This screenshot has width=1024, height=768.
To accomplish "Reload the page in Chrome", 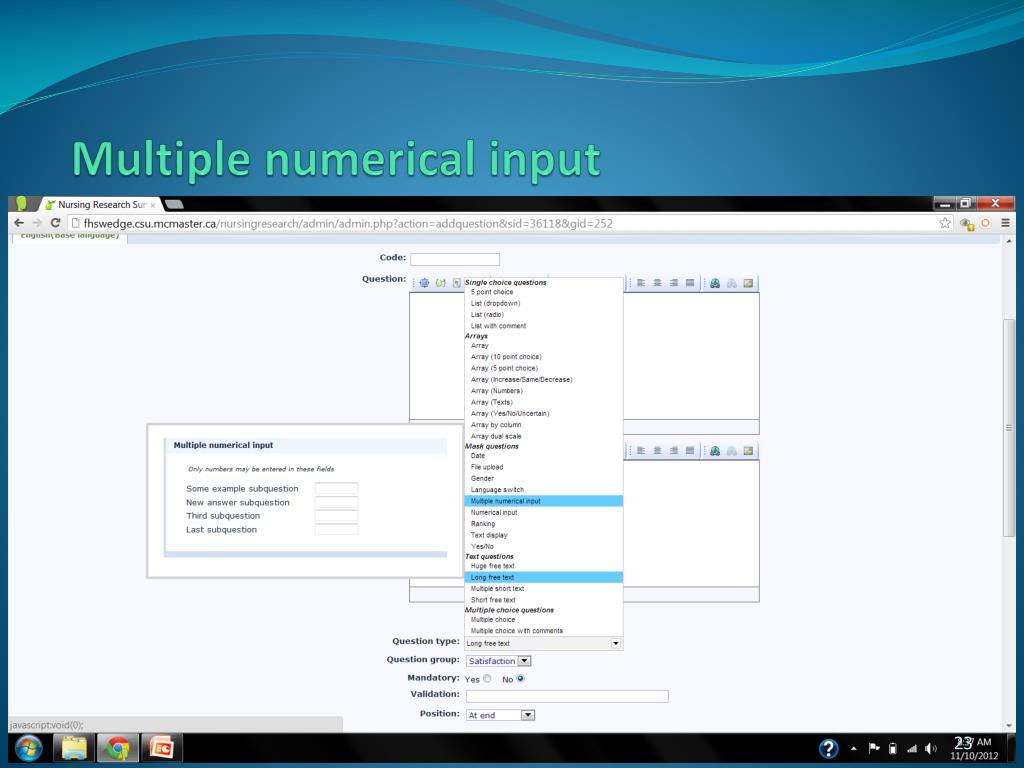I will (55, 223).
